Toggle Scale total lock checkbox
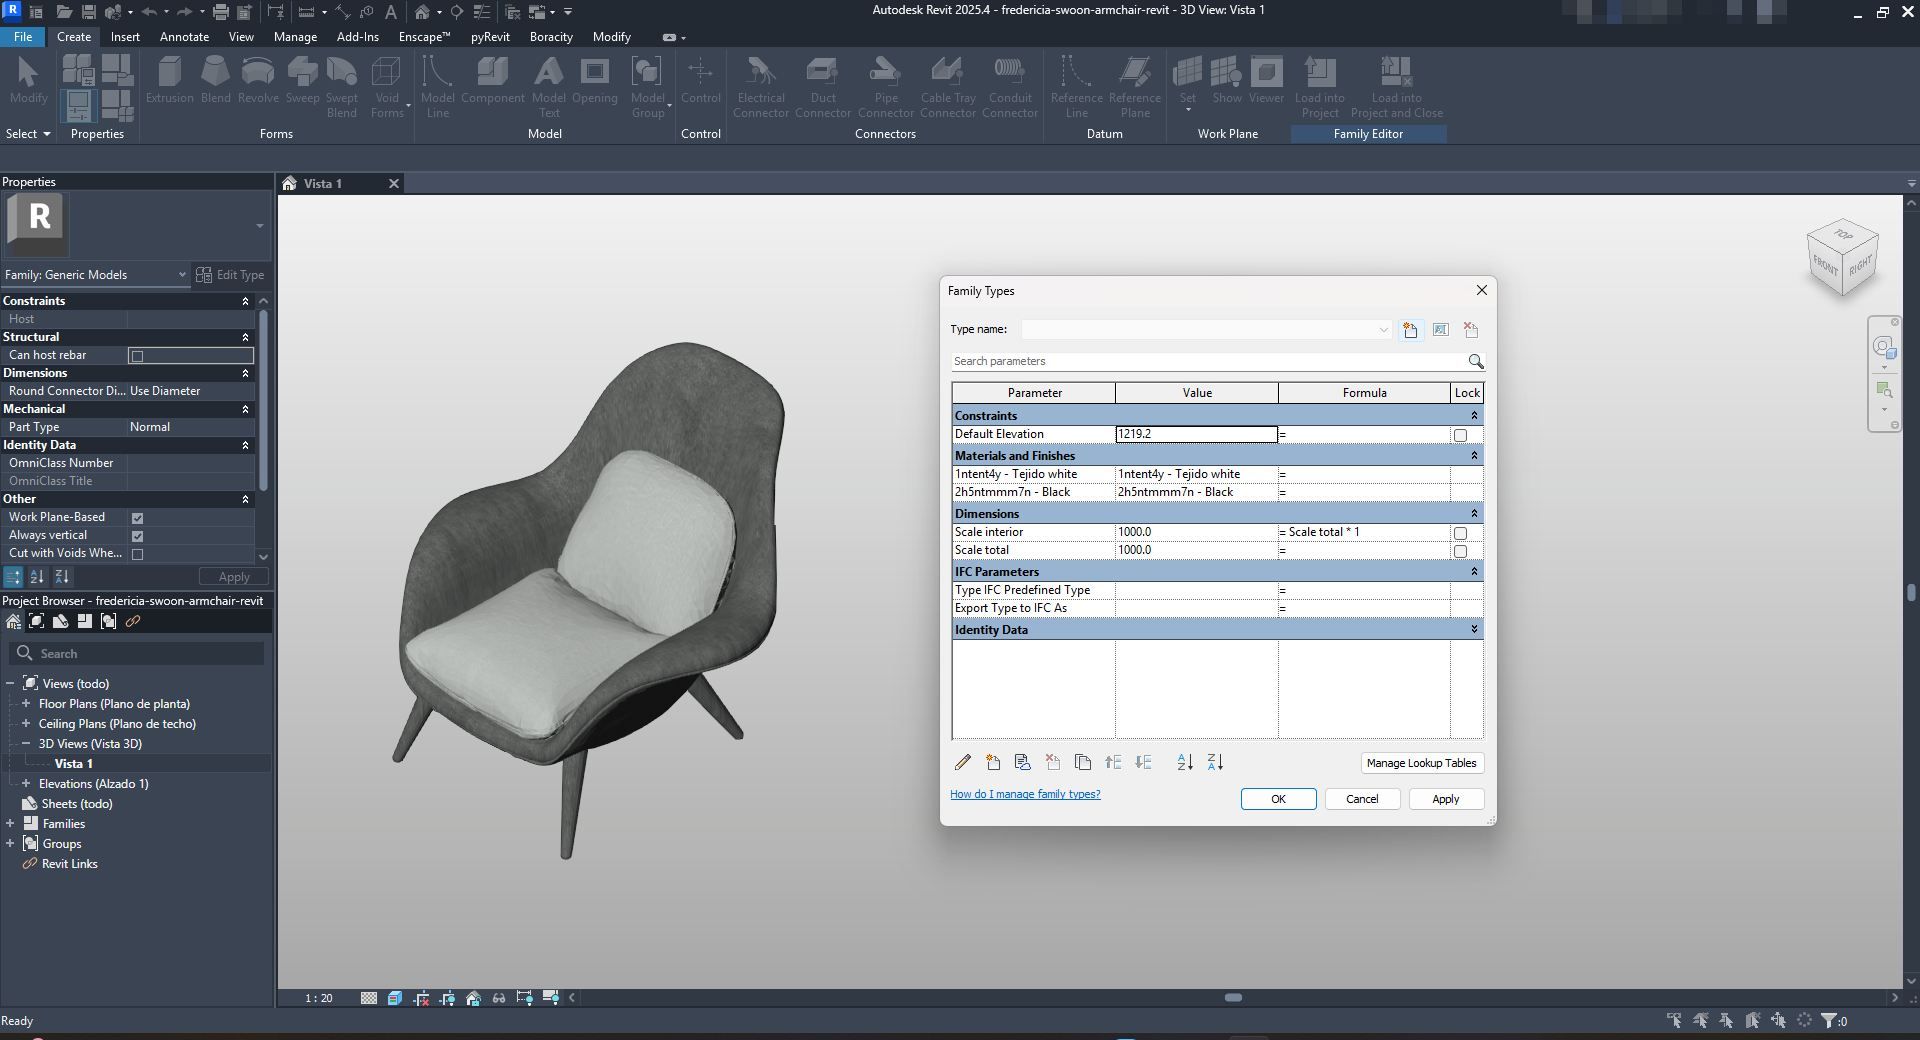This screenshot has width=1920, height=1040. (1460, 551)
